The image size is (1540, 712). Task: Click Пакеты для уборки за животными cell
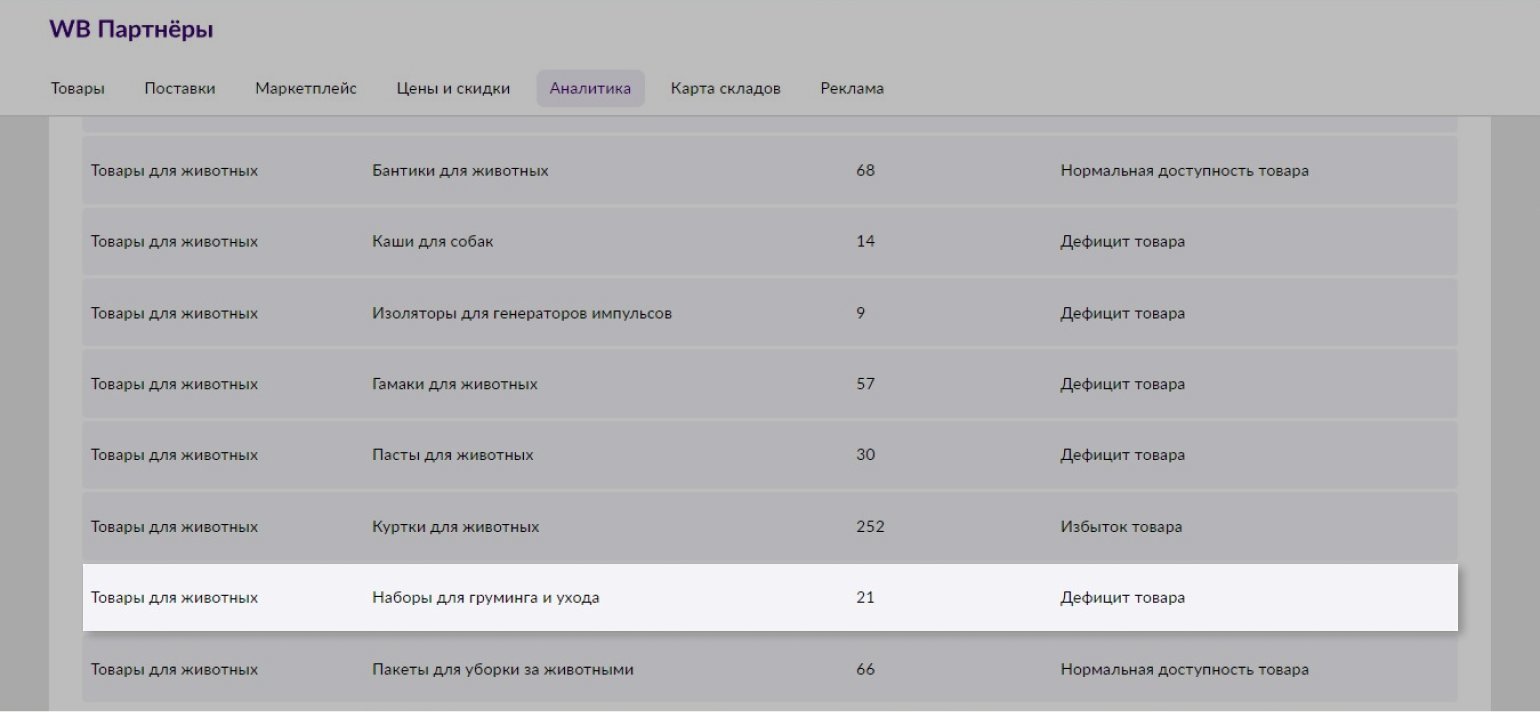(x=503, y=670)
